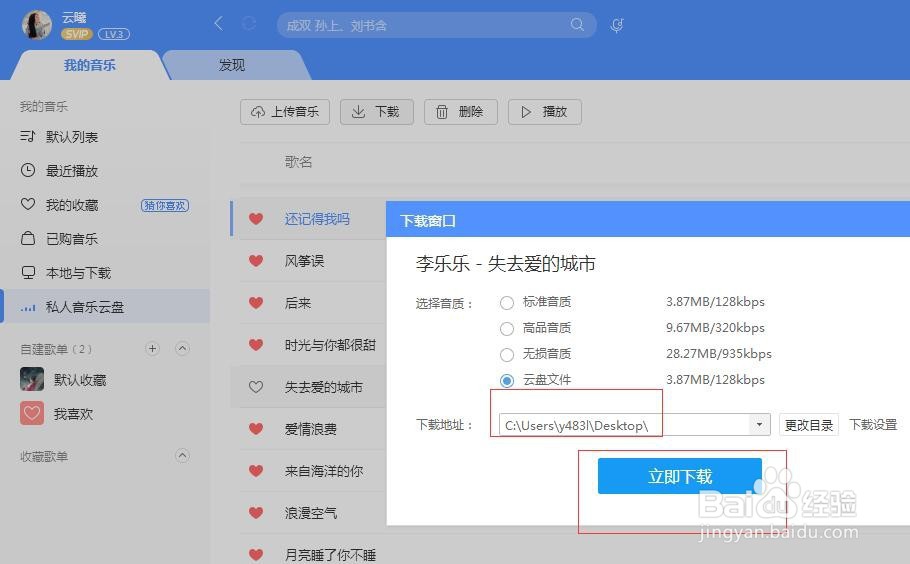Select the song 还记得我吗
The width and height of the screenshot is (910, 564).
pyautogui.click(x=317, y=219)
